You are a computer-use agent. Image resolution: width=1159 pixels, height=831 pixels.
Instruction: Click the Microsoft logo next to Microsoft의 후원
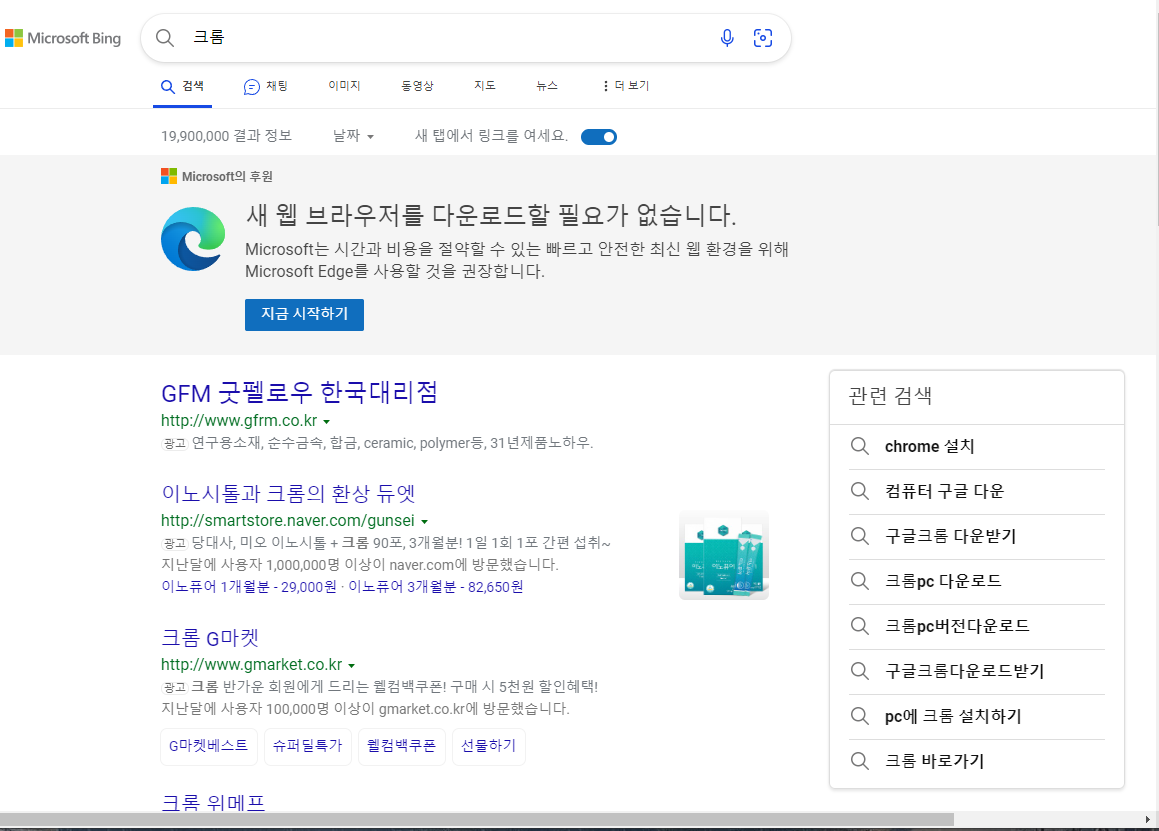tap(169, 176)
